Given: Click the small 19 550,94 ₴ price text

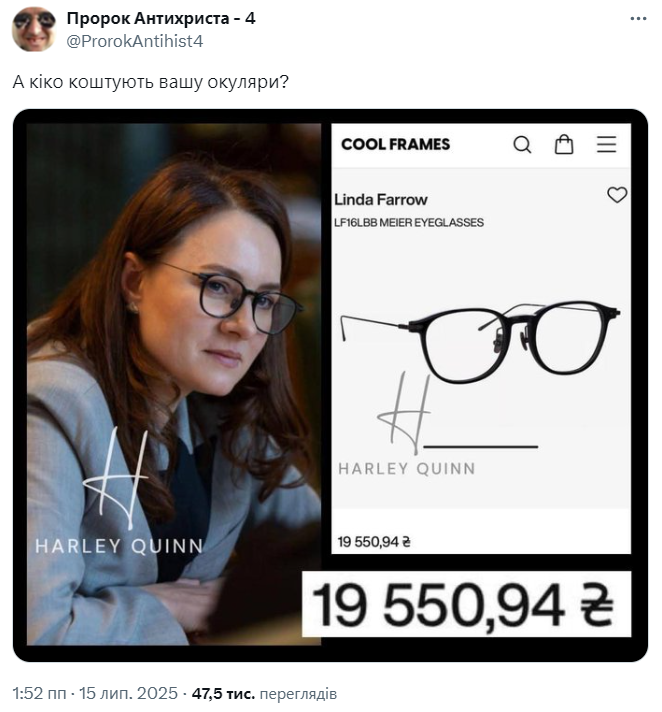Looking at the screenshot, I should (x=374, y=542).
